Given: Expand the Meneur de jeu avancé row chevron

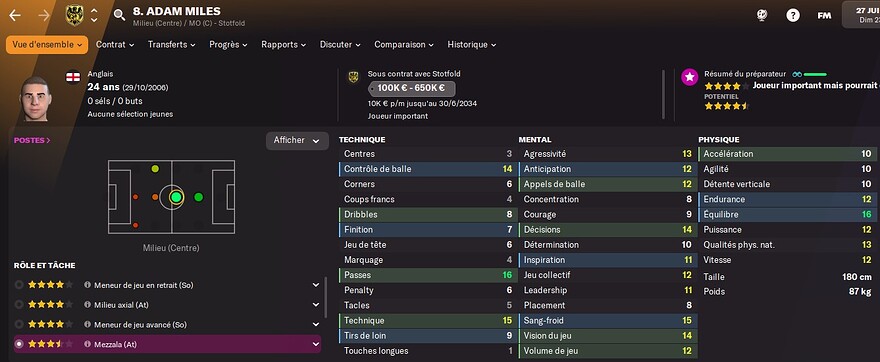Looking at the screenshot, I should [x=316, y=324].
